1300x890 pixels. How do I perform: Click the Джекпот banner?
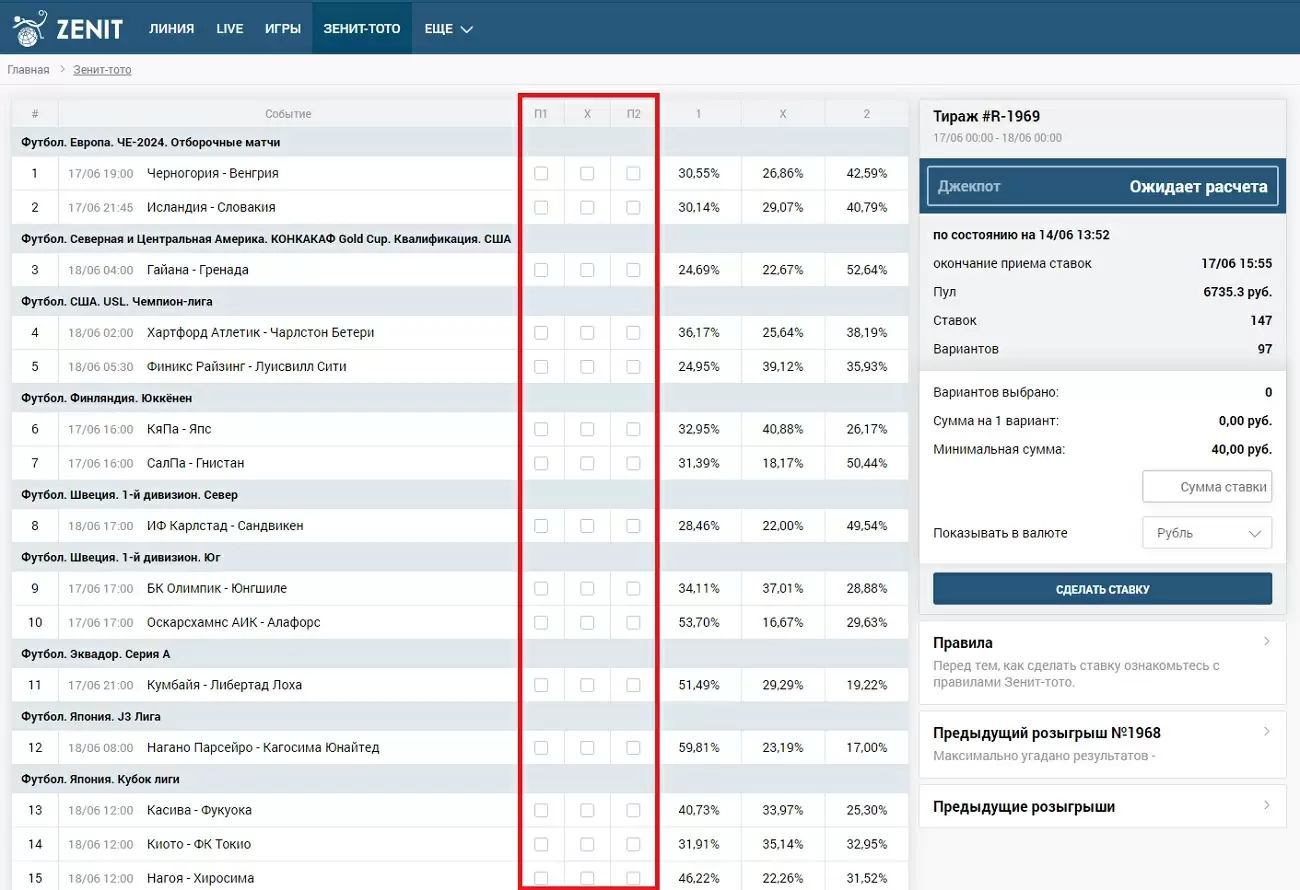tap(1102, 186)
